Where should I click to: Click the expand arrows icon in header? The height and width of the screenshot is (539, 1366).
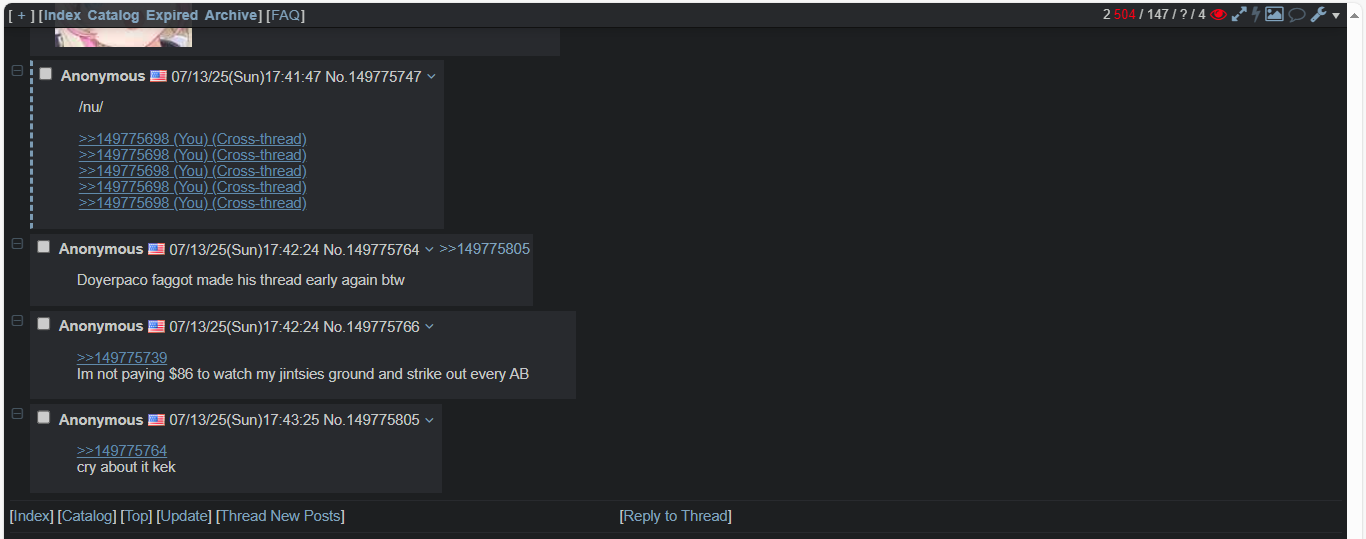click(x=1239, y=15)
